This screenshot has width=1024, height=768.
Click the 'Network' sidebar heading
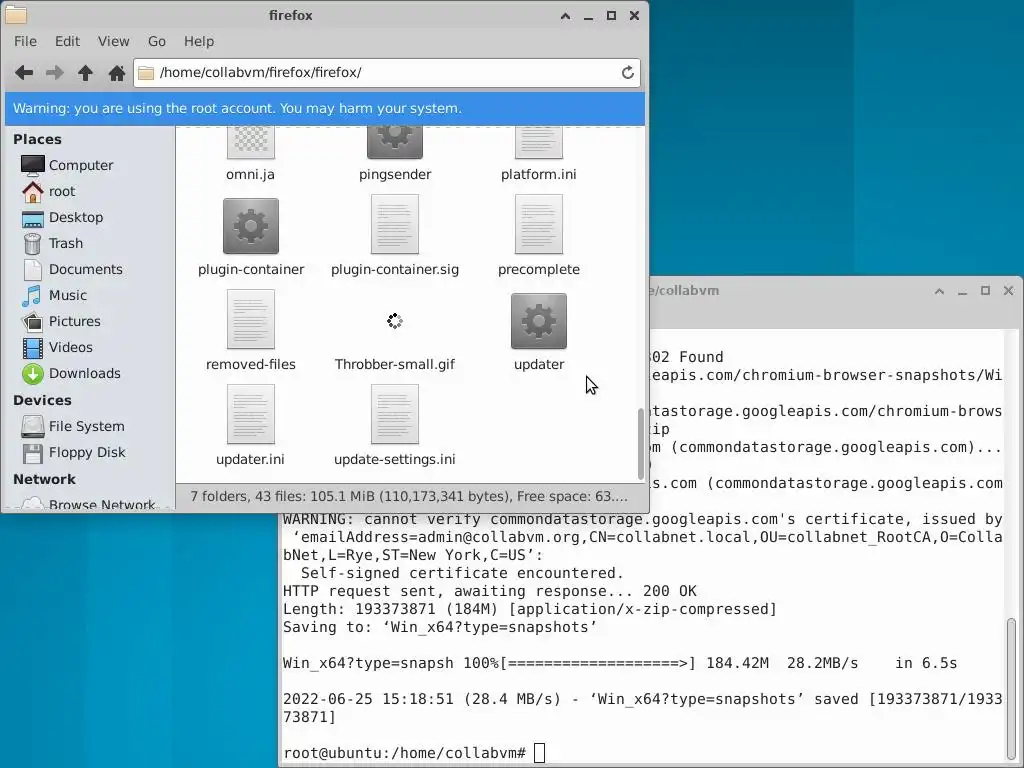click(44, 479)
